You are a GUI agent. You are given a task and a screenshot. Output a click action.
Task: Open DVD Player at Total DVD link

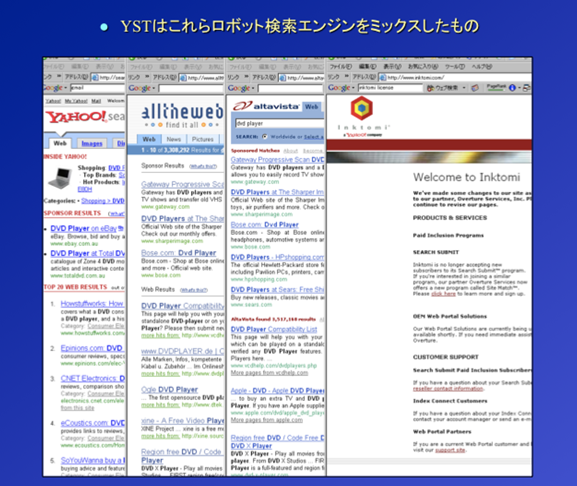[88, 253]
